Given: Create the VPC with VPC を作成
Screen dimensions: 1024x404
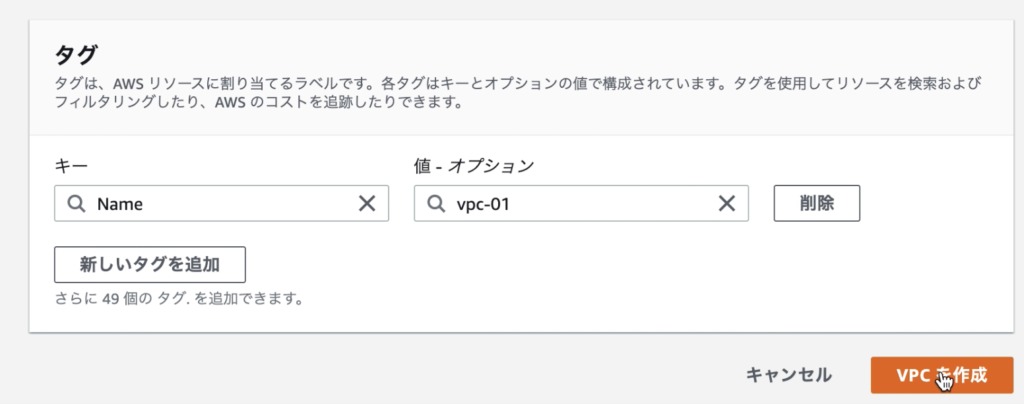Looking at the screenshot, I should tap(942, 375).
